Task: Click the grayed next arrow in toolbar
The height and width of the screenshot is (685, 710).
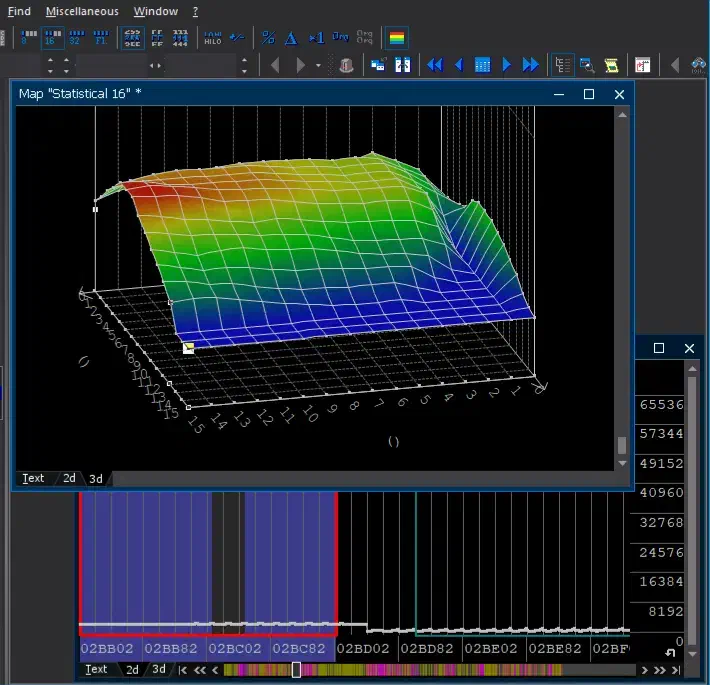Action: pos(300,65)
